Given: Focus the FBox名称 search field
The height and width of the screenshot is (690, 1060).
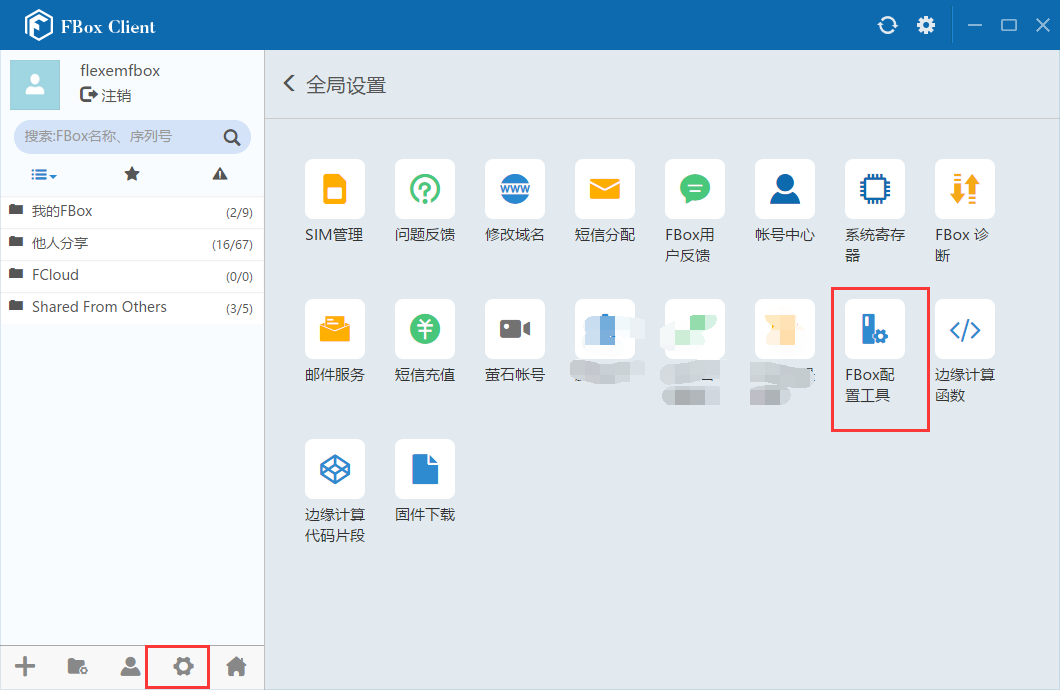Looking at the screenshot, I should click(132, 137).
